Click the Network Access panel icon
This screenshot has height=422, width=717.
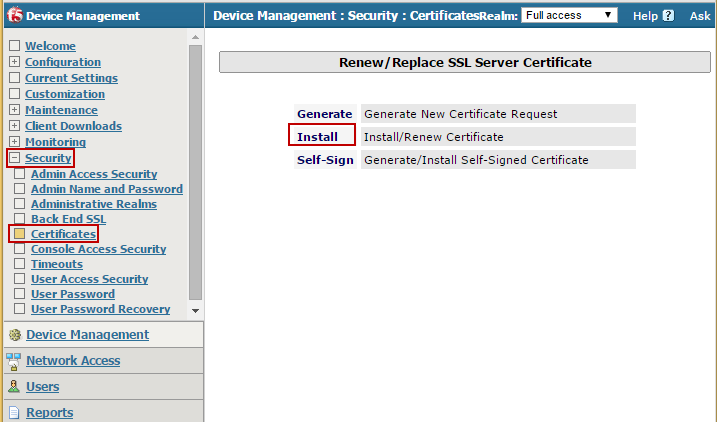pos(14,361)
